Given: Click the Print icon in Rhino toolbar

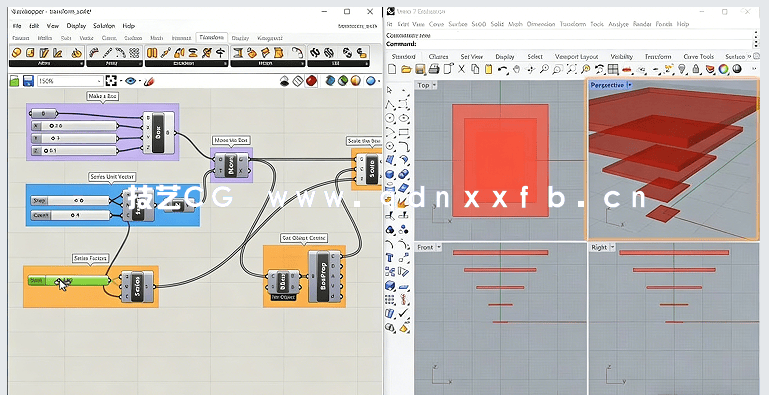Looking at the screenshot, I should pos(434,69).
